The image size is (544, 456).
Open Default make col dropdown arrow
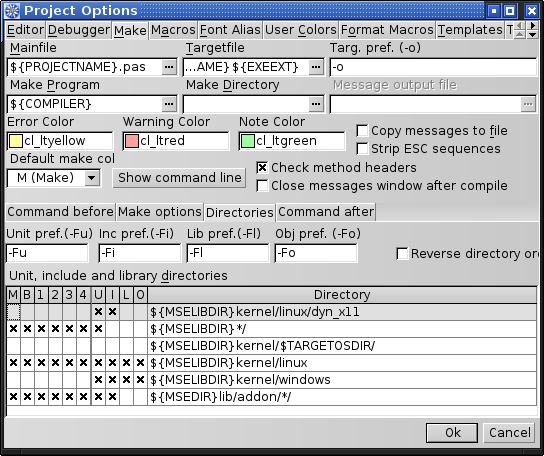[92, 178]
